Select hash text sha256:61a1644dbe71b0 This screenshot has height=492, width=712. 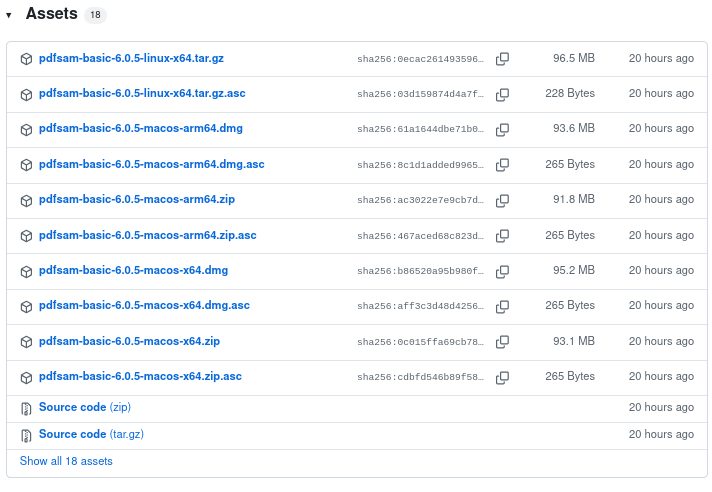(420, 129)
